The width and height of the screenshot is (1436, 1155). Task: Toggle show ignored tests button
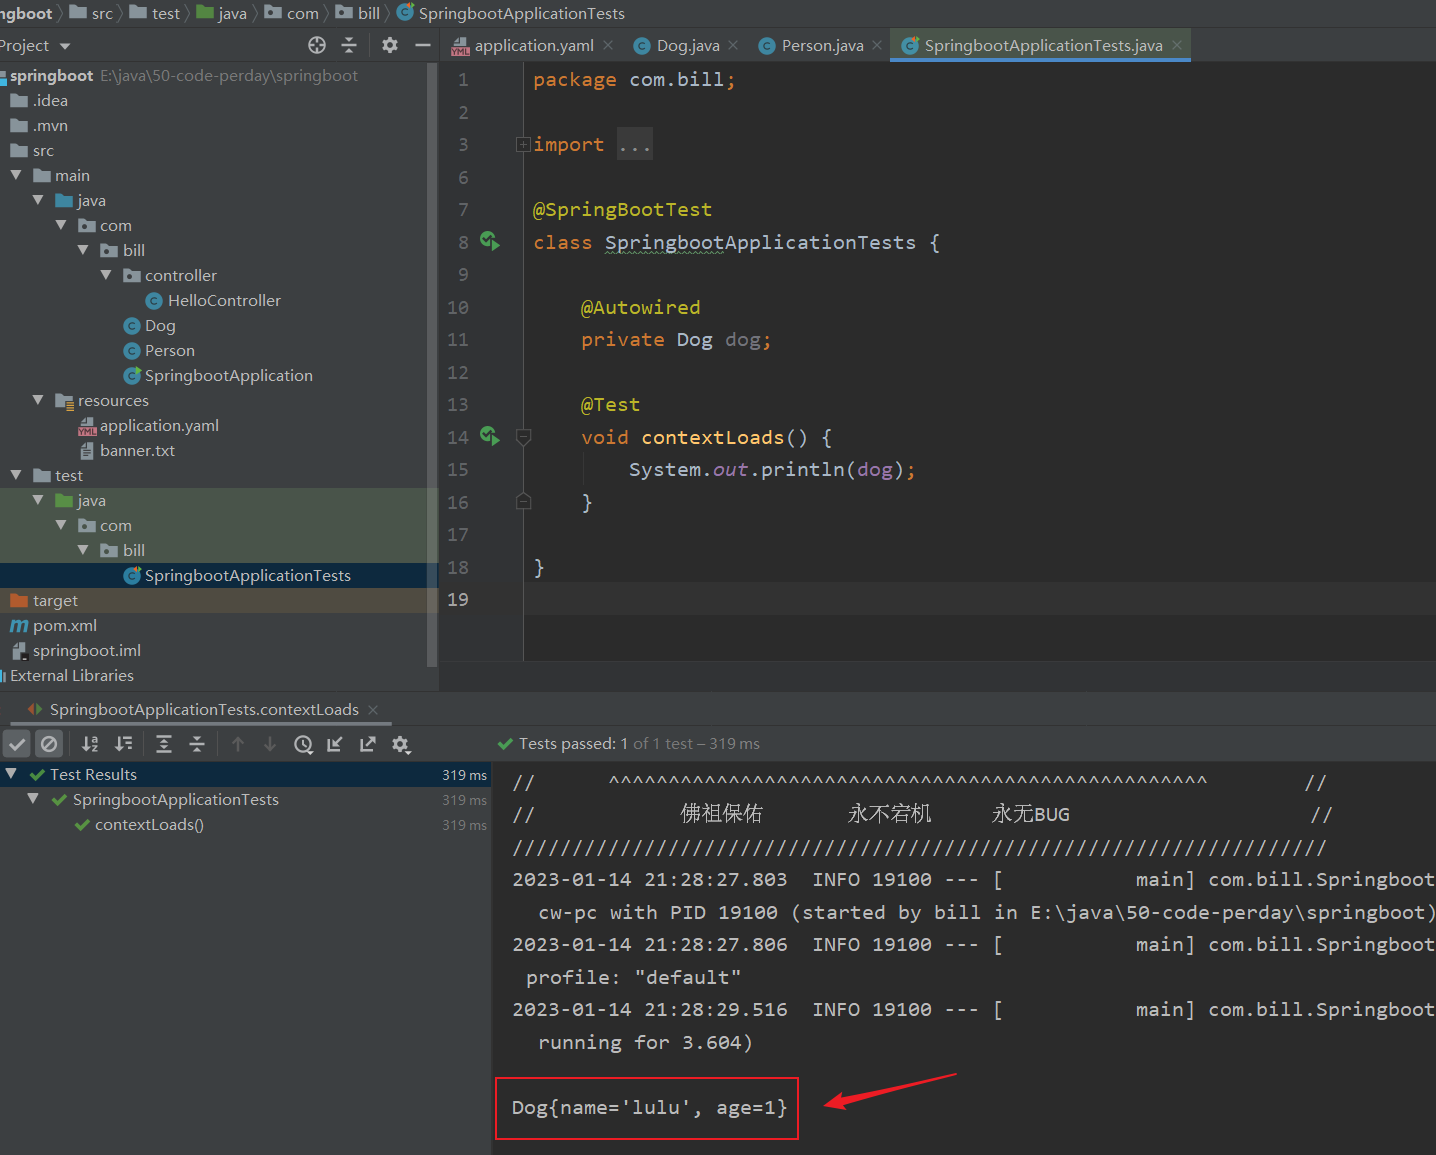pos(49,744)
